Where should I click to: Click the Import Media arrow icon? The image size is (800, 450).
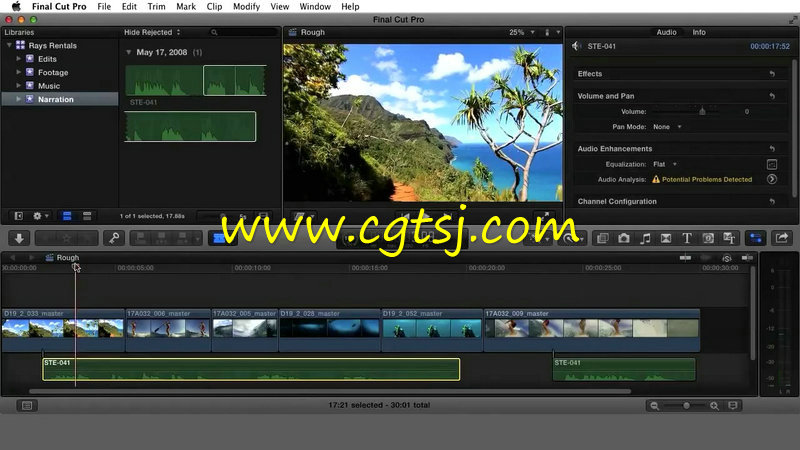tap(19, 238)
